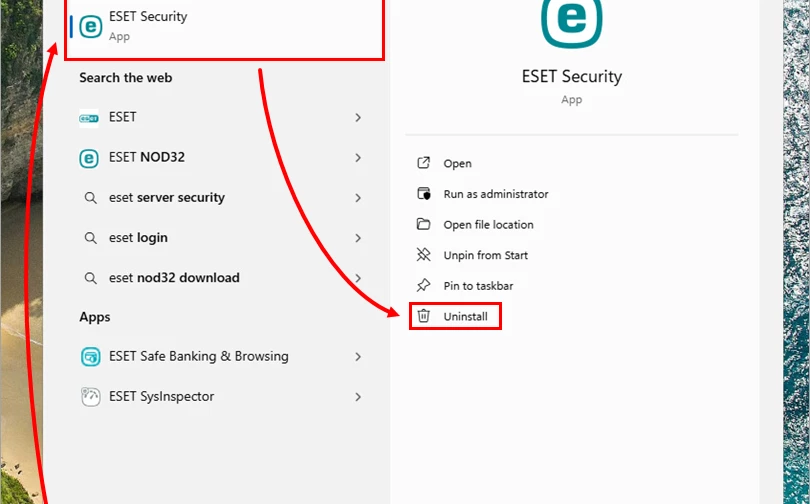Screen dimensions: 810x504
Task: Click the ESET Safe Banking & Browsing icon
Action: click(x=90, y=357)
